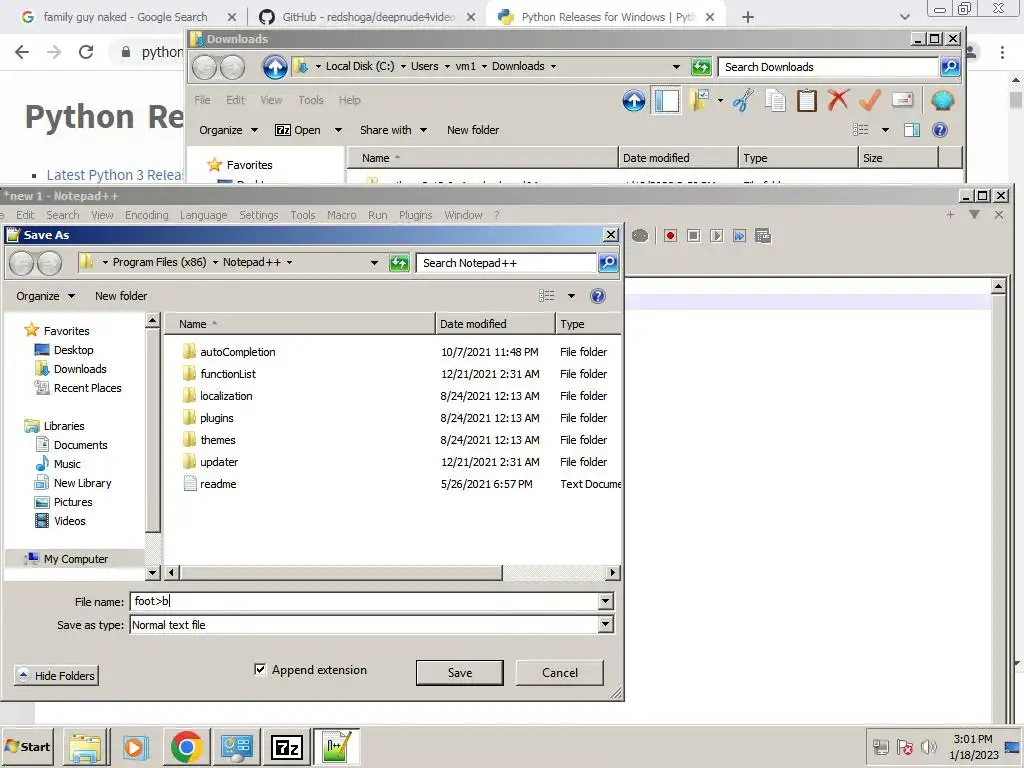Click the Copy icon in Downloads toolbar

click(775, 101)
